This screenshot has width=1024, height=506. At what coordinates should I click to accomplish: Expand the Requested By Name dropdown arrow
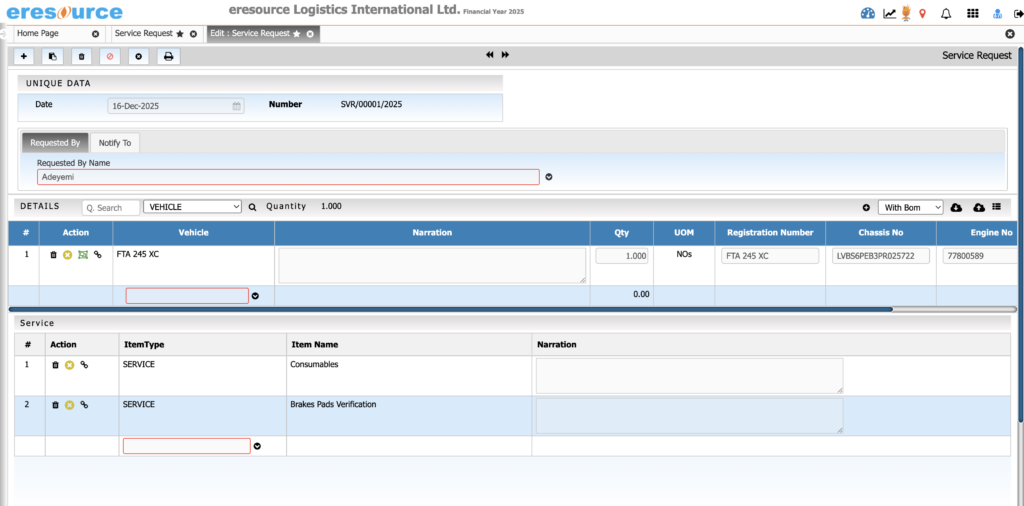point(549,177)
